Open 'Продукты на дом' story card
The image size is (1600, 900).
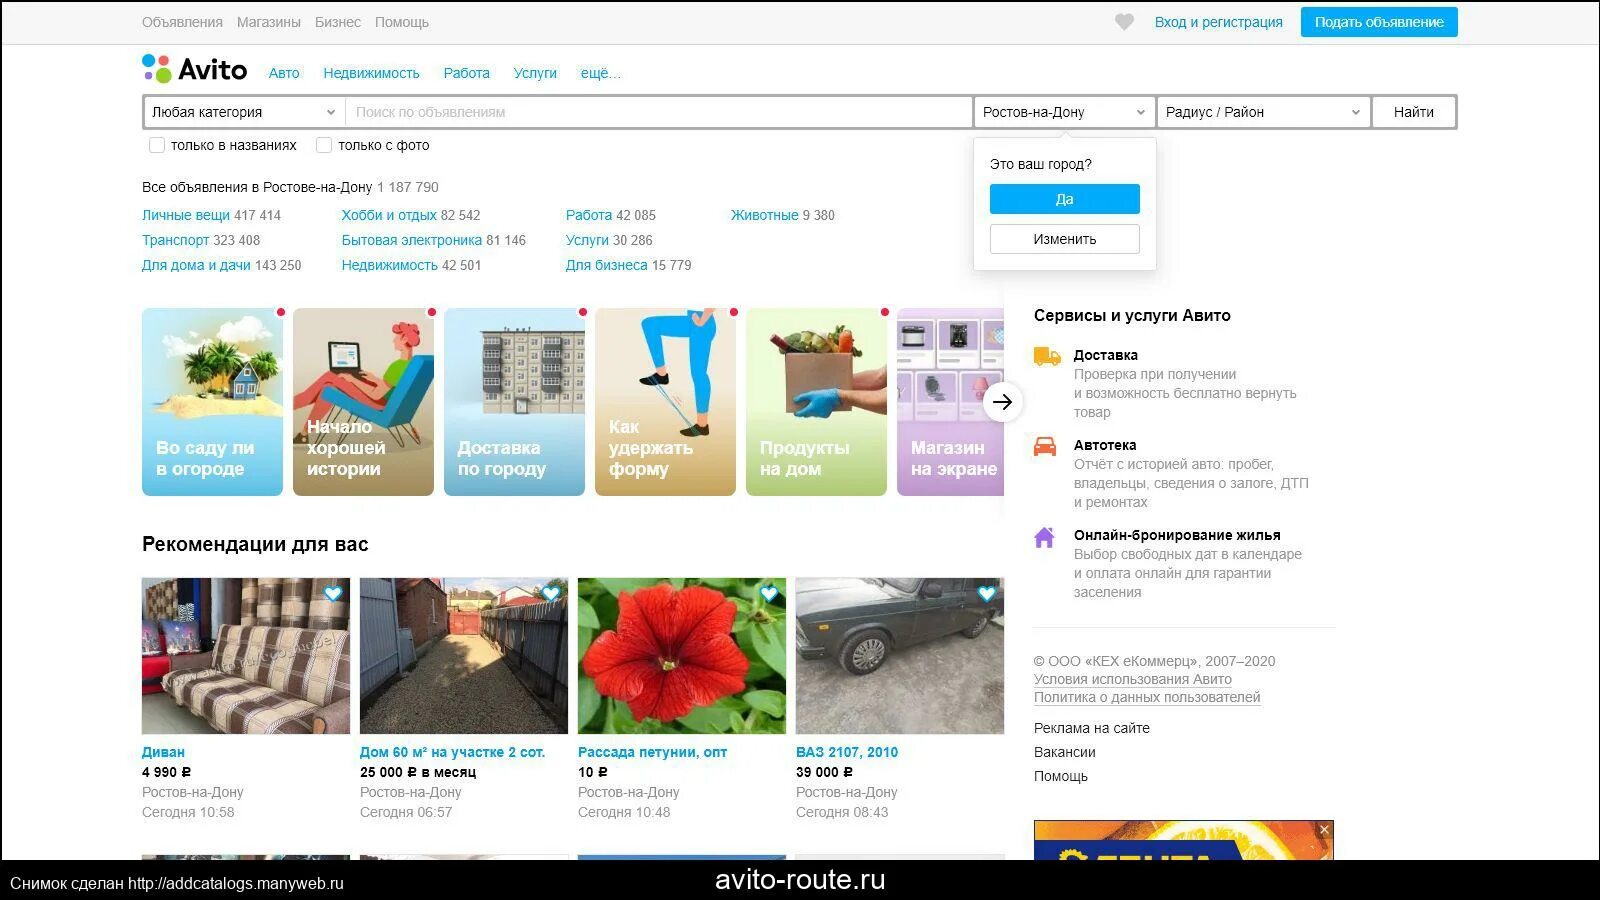click(x=816, y=402)
